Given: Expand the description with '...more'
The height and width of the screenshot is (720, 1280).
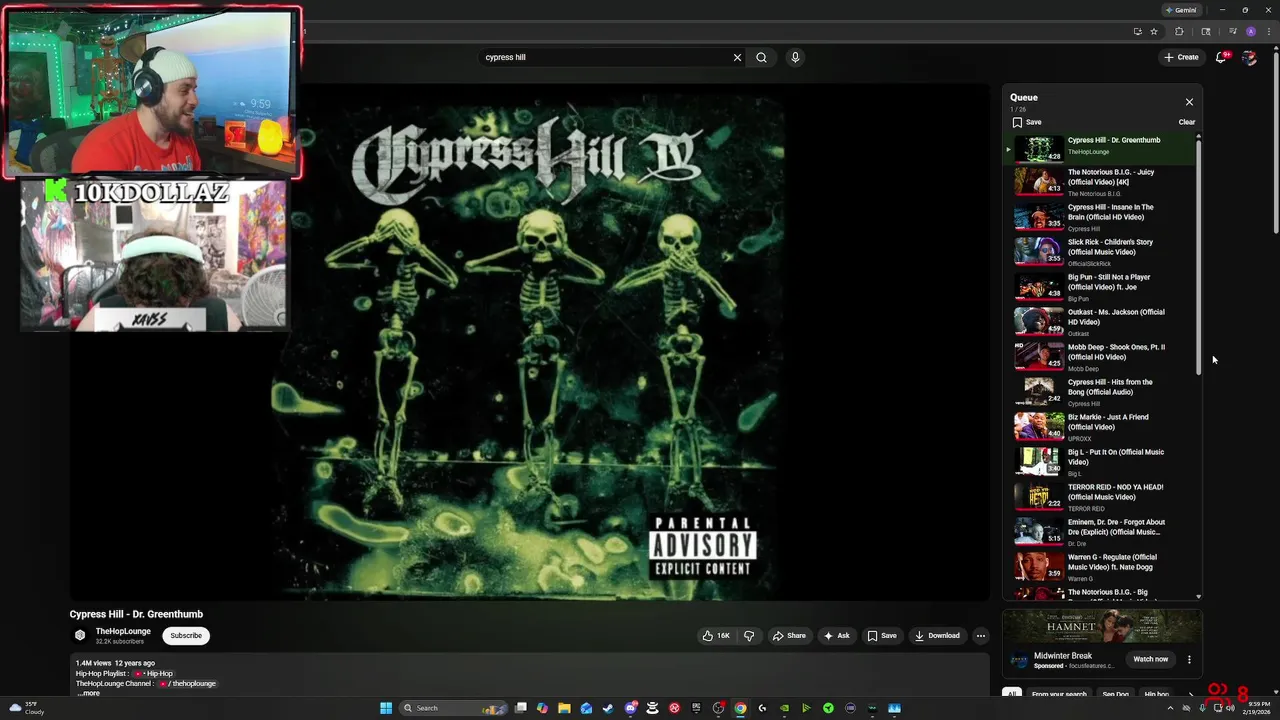Looking at the screenshot, I should [x=88, y=693].
